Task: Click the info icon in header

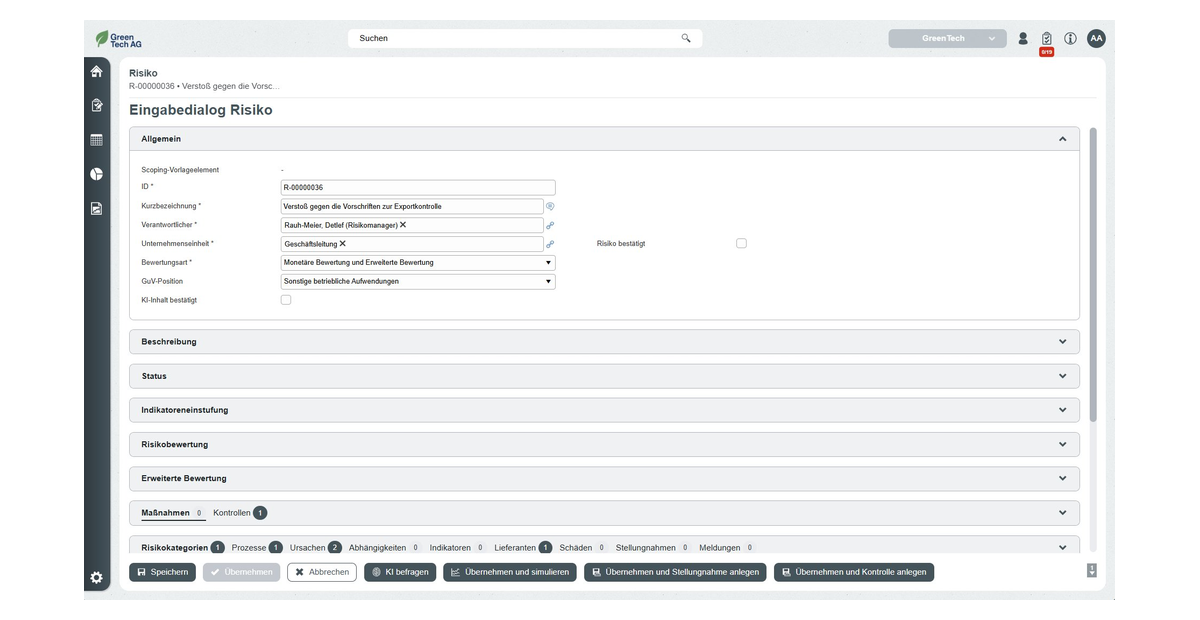Action: click(x=1070, y=39)
